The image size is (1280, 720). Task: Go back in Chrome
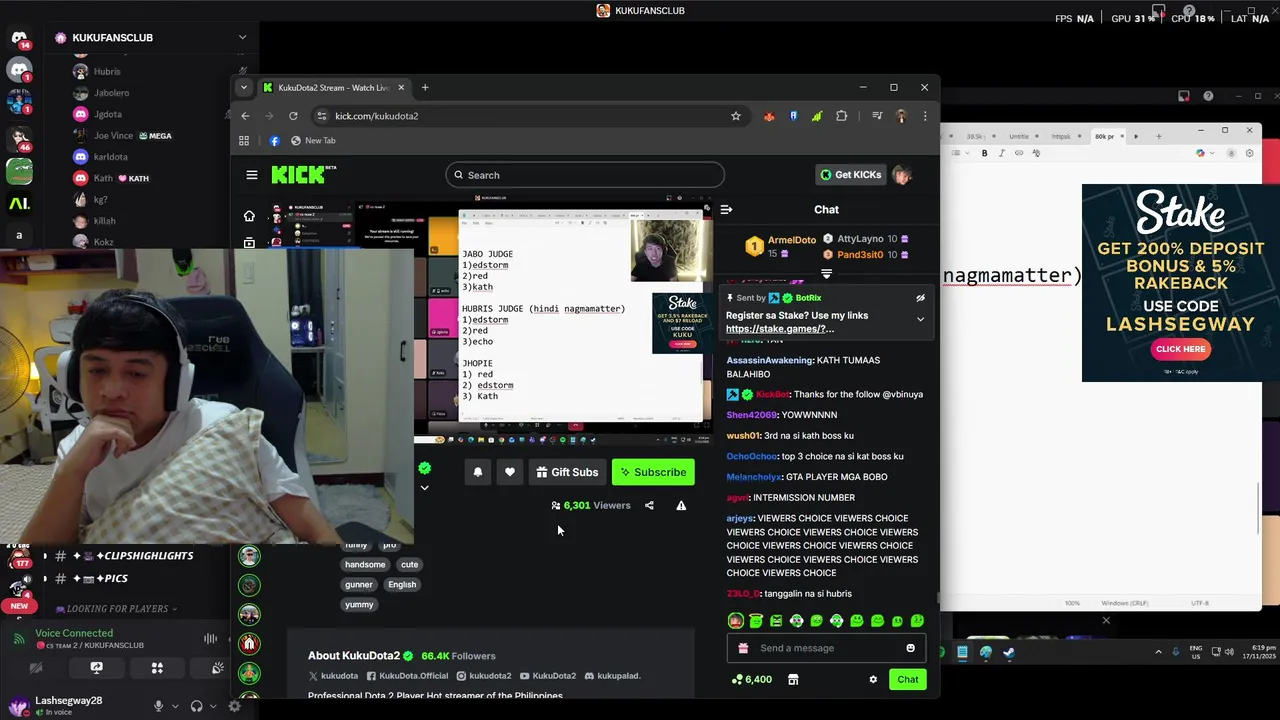click(x=245, y=116)
